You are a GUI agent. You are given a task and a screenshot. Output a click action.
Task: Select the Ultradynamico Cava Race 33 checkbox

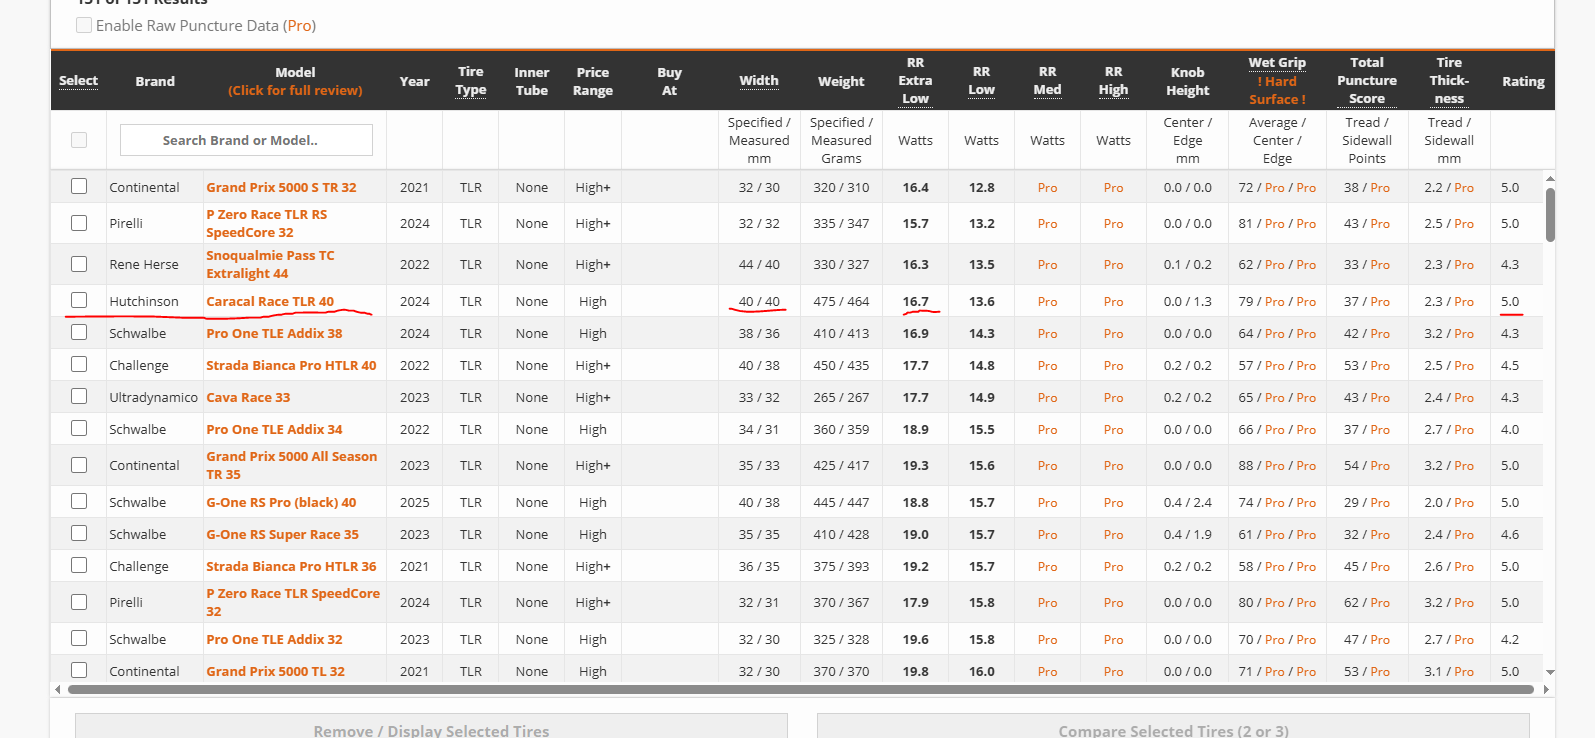(79, 396)
